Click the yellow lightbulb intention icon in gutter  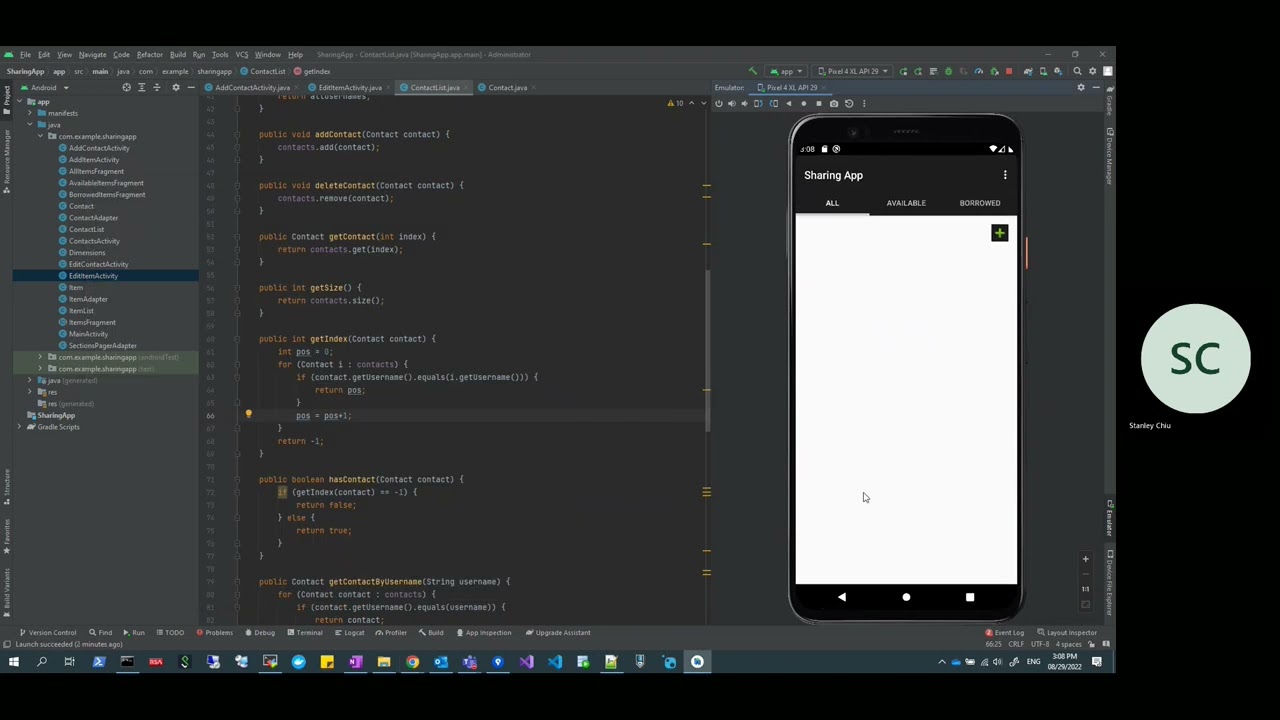coord(248,414)
